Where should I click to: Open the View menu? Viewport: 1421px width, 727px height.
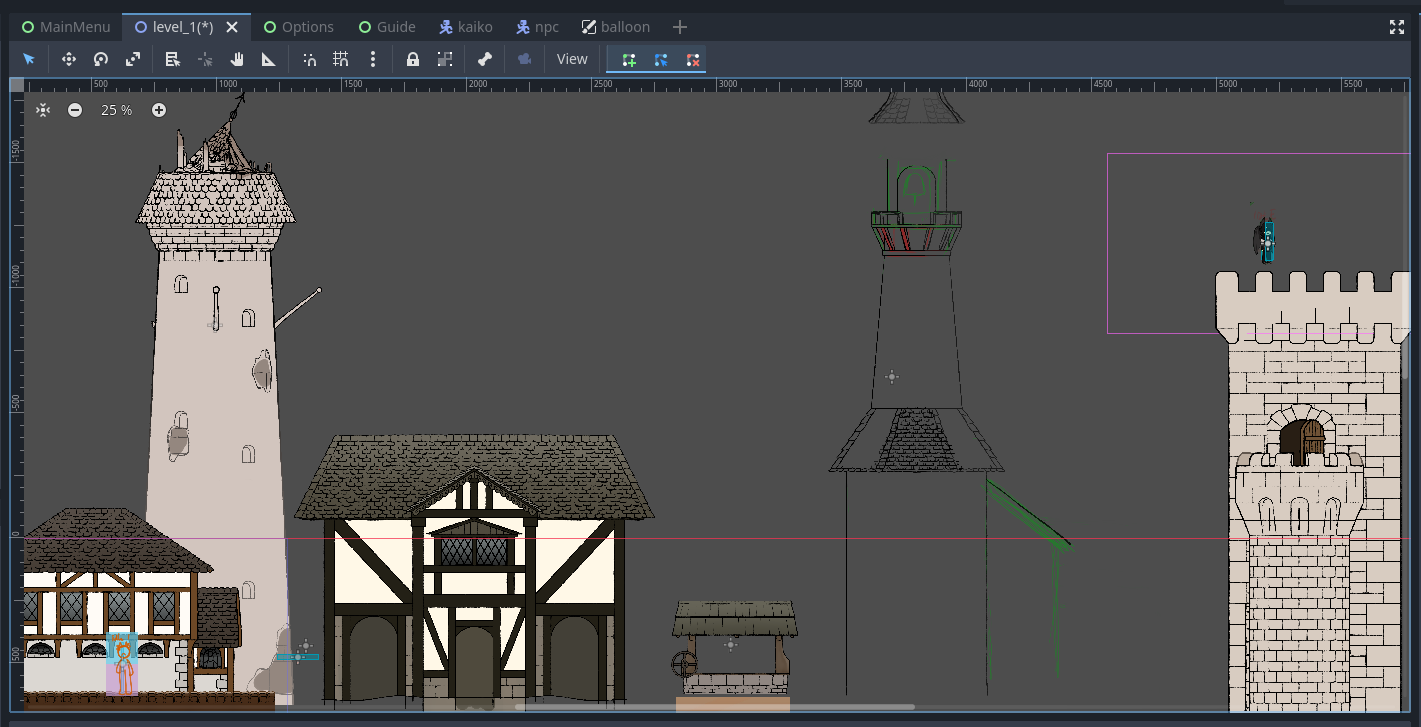572,59
